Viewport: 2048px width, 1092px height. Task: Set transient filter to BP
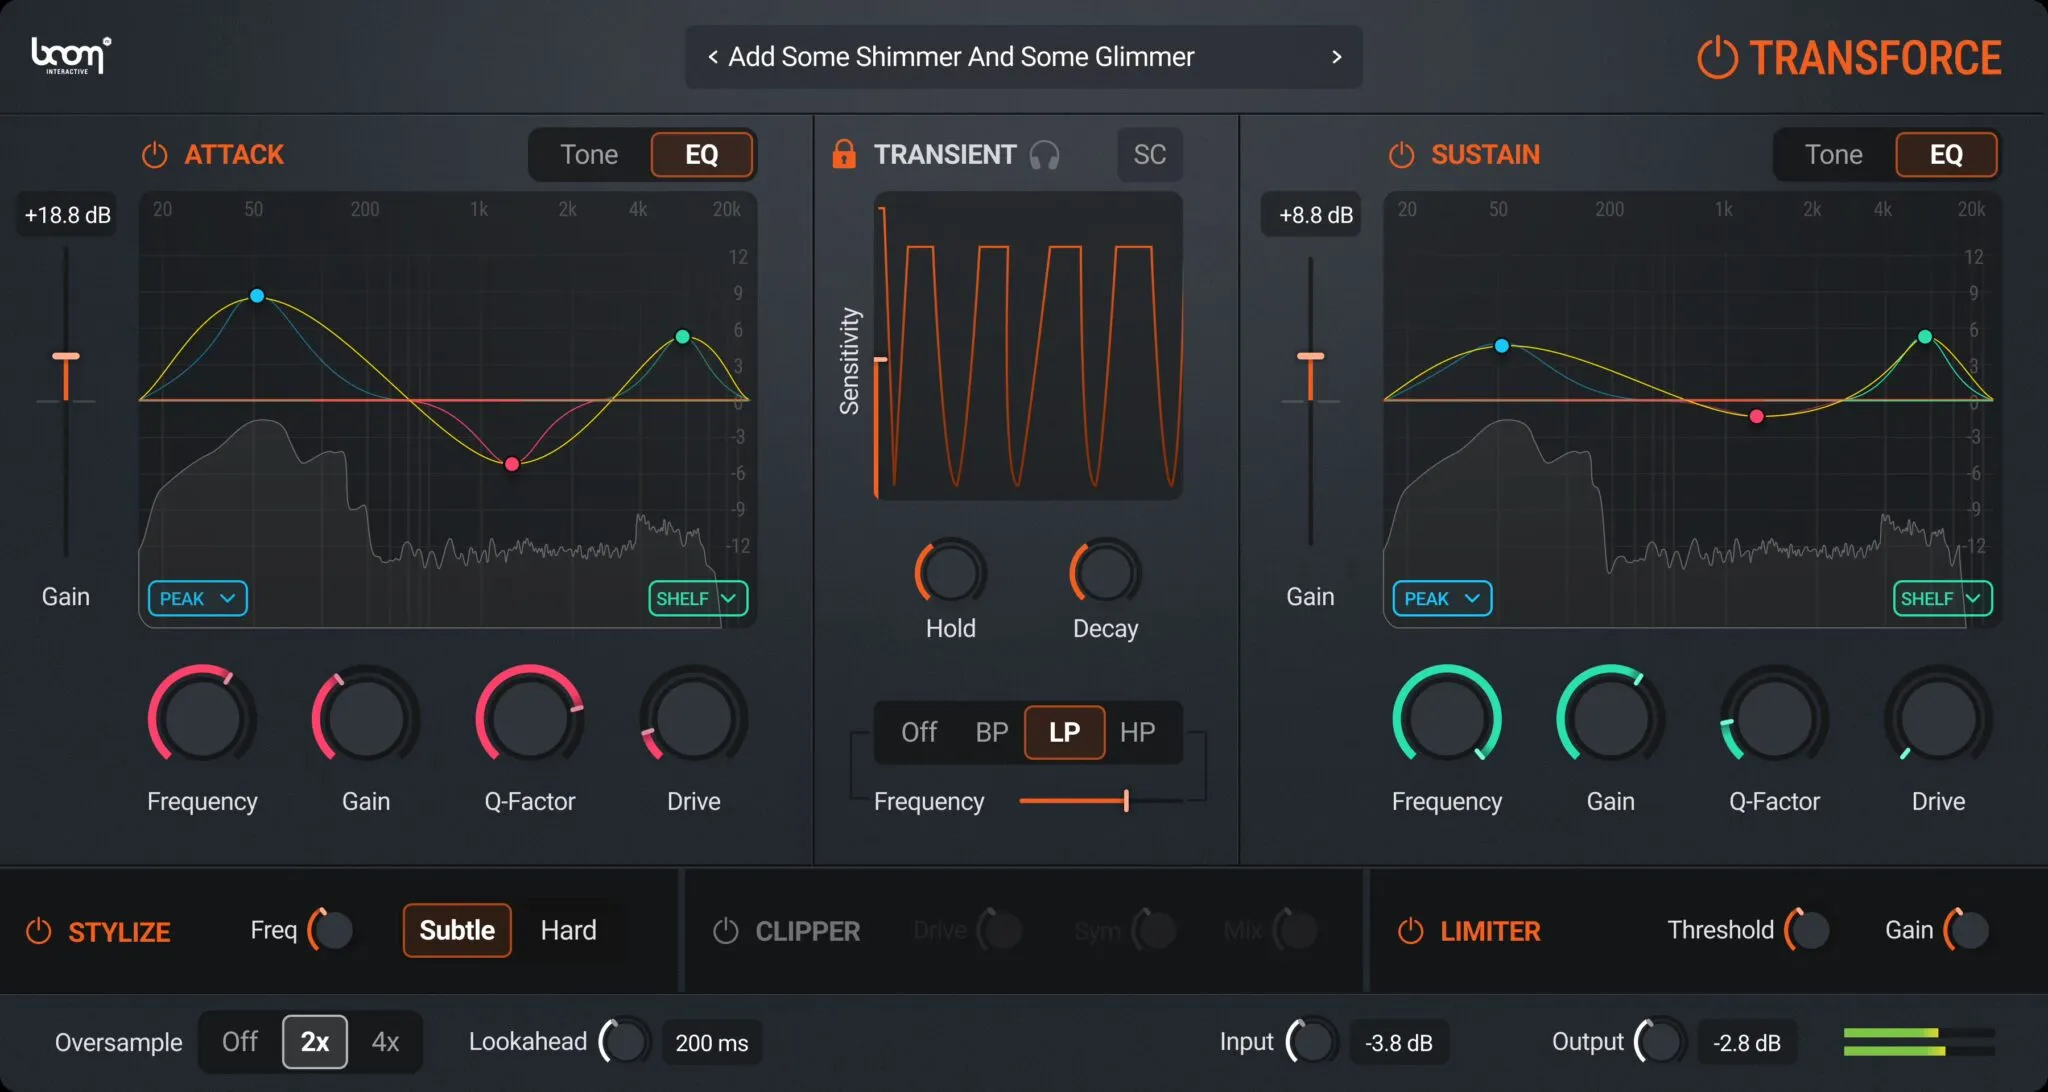click(x=991, y=732)
